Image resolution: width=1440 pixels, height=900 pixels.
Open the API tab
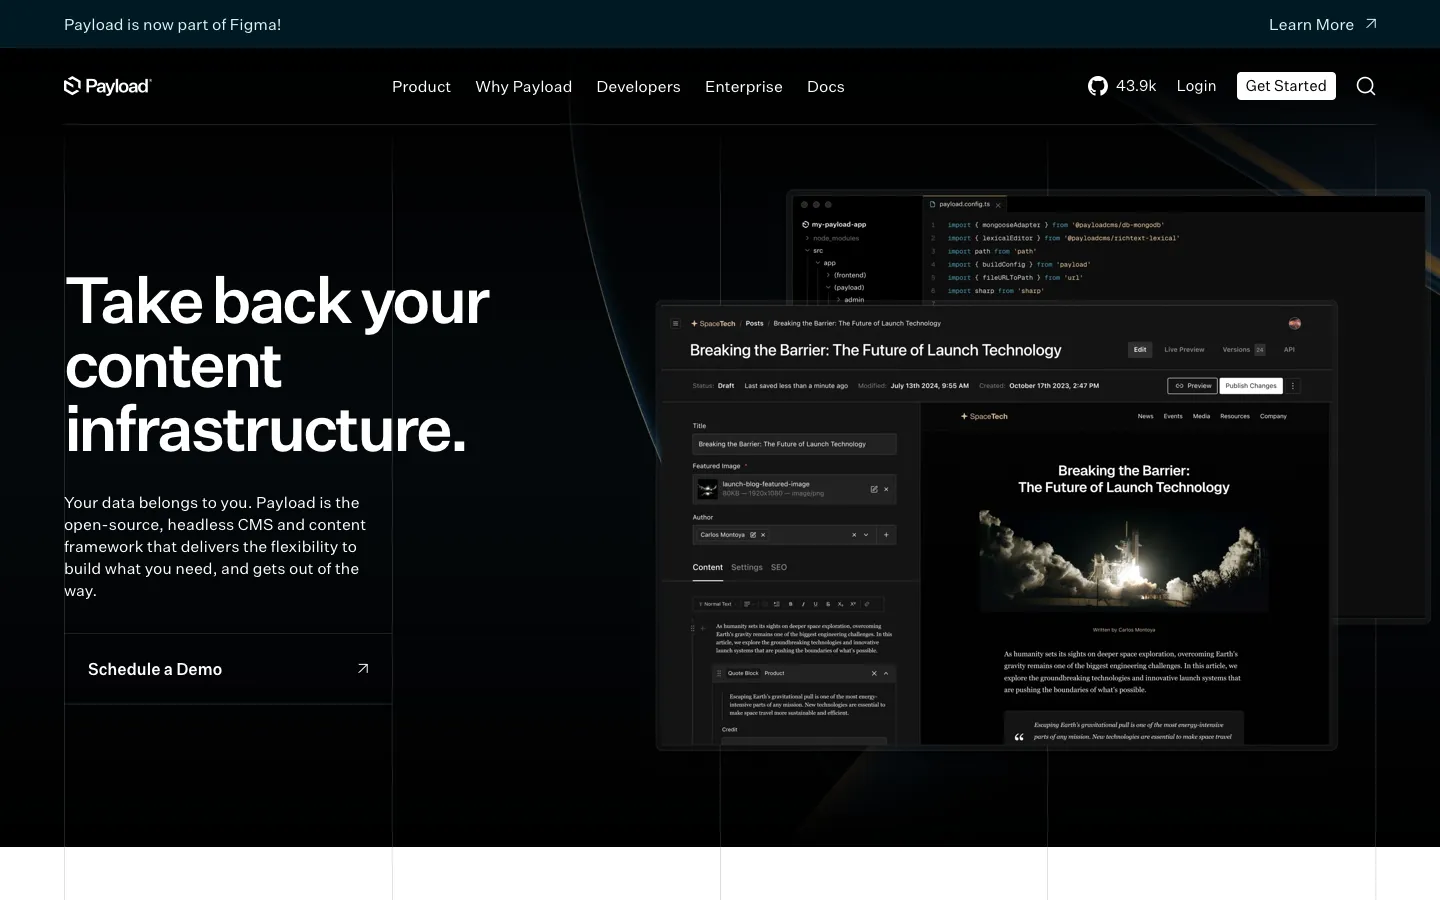coord(1289,349)
